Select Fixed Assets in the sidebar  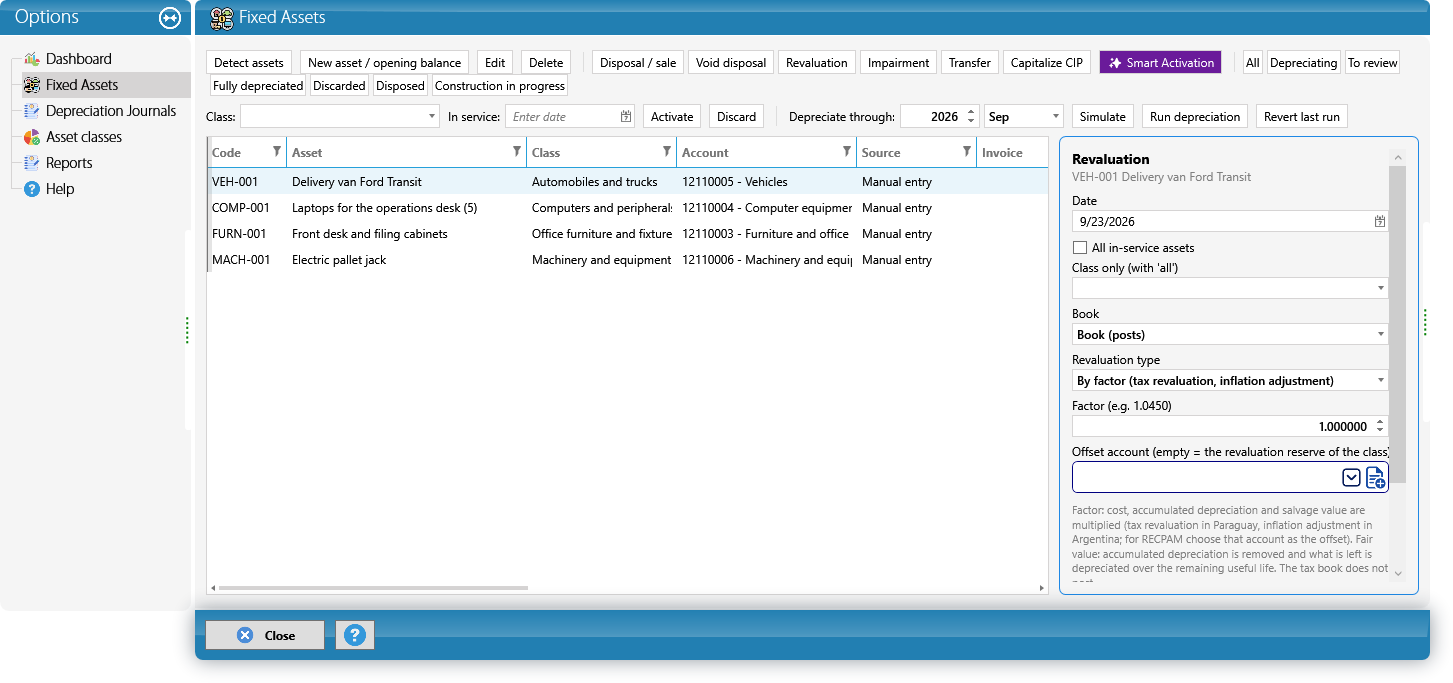click(x=82, y=85)
